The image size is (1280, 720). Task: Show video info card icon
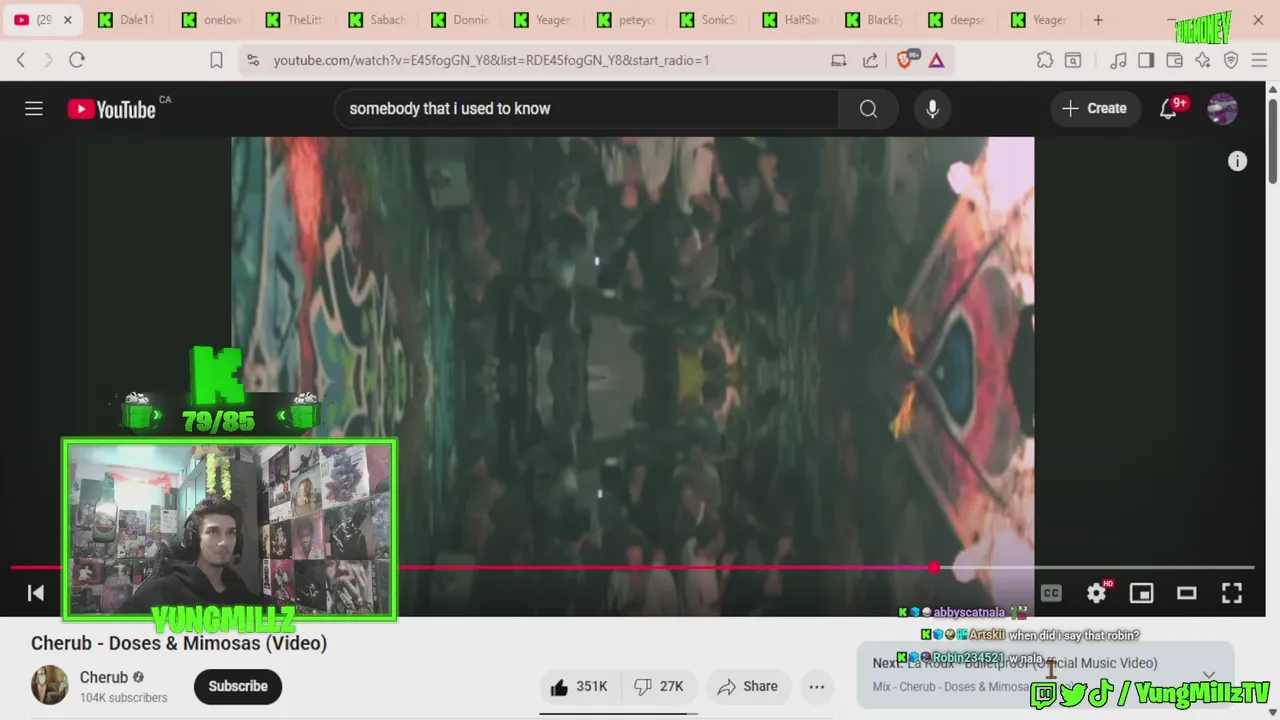[1237, 161]
